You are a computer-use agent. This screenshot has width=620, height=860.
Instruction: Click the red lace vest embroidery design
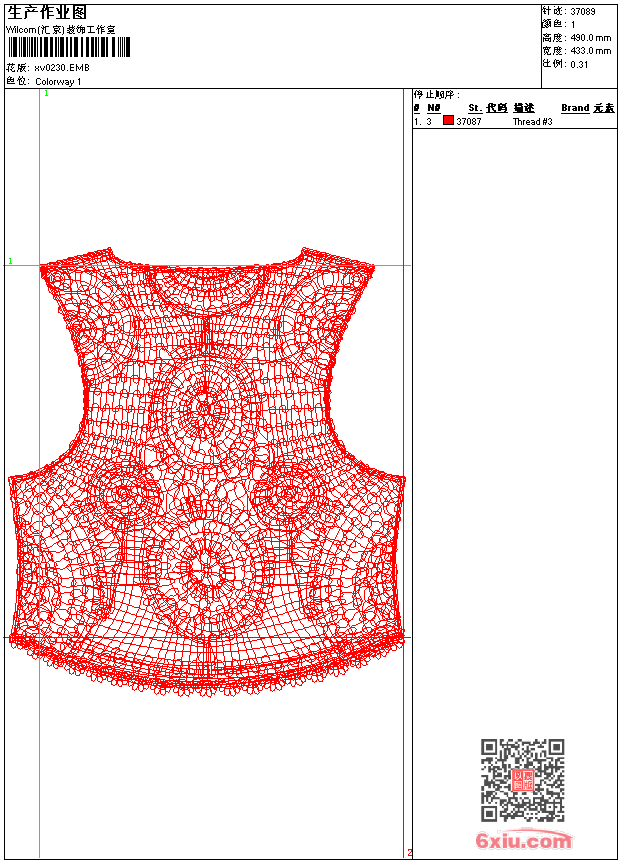pyautogui.click(x=207, y=470)
